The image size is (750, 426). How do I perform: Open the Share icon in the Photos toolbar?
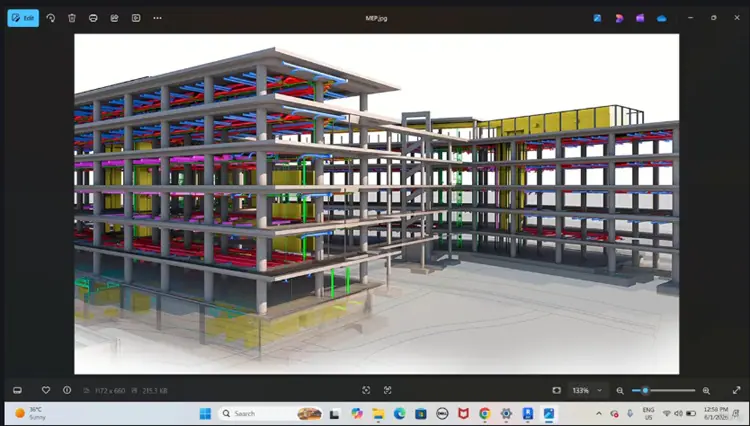[x=114, y=18]
